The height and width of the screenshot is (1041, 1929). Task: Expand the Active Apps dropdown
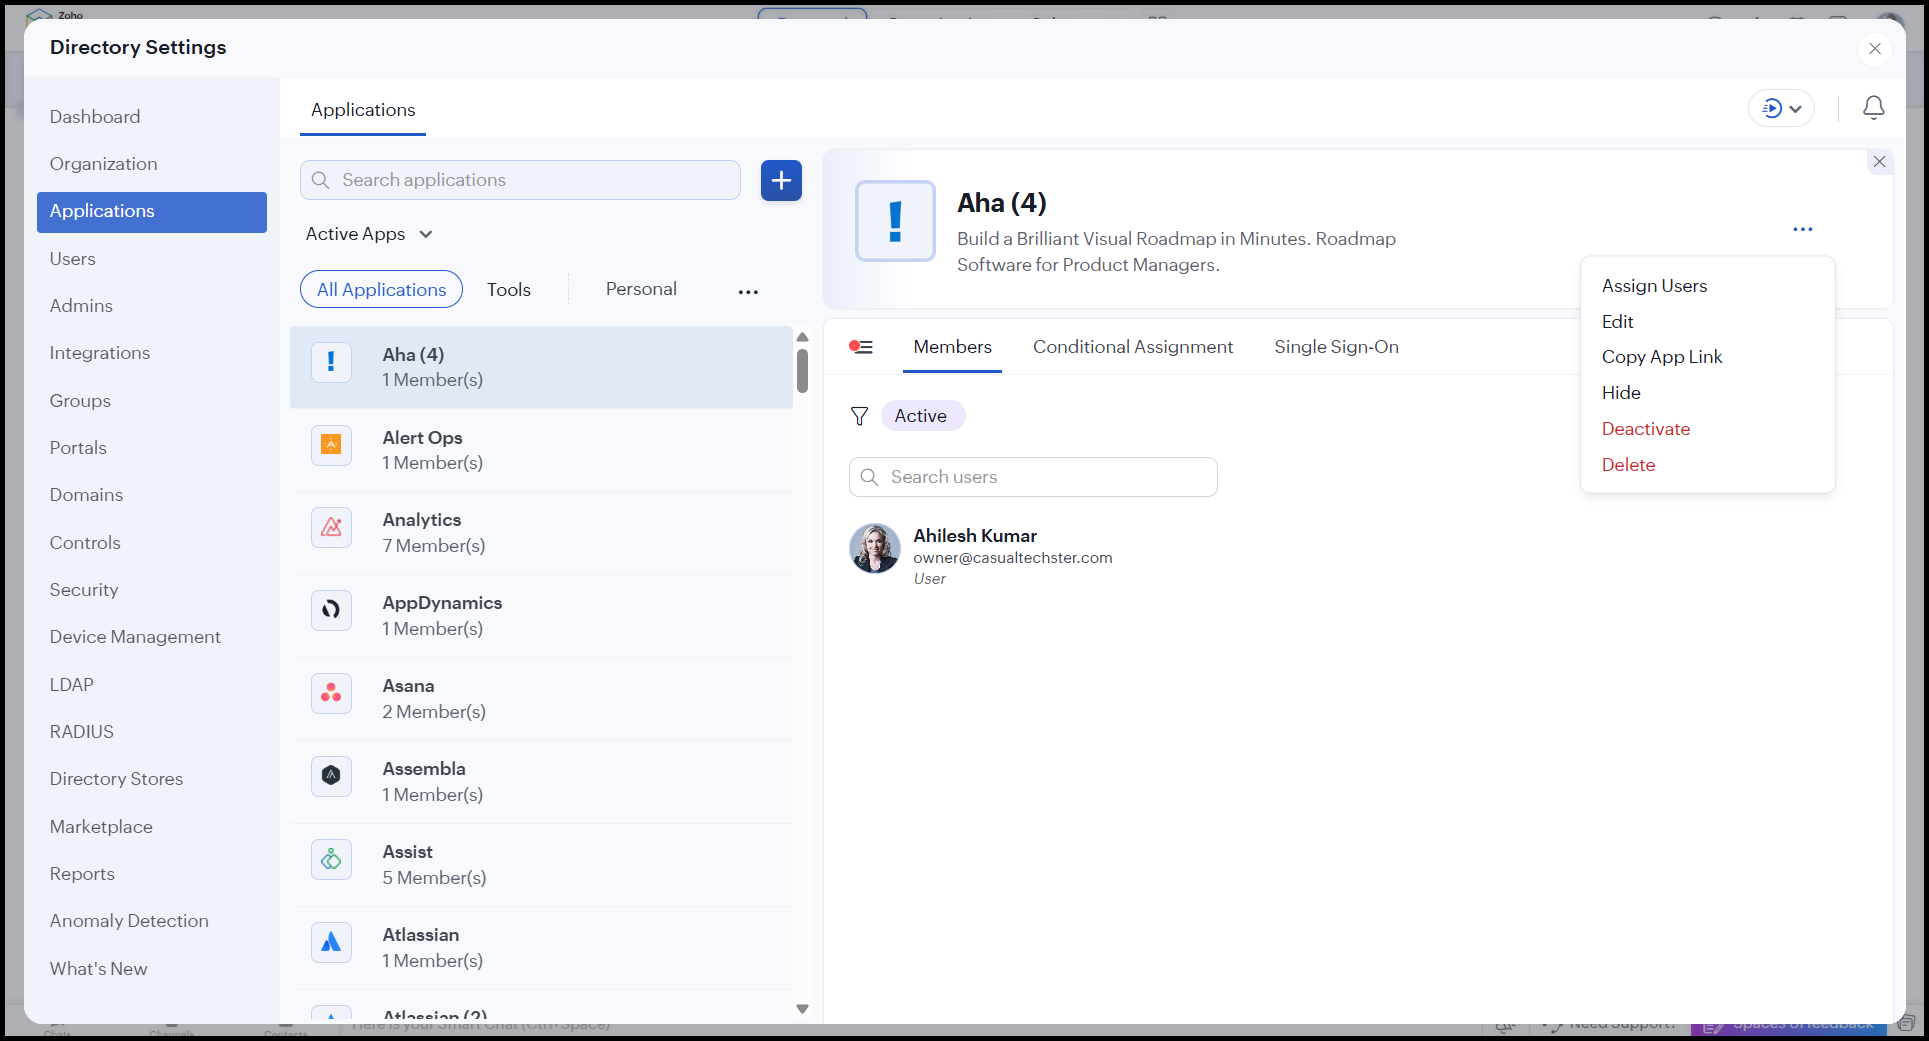point(369,234)
